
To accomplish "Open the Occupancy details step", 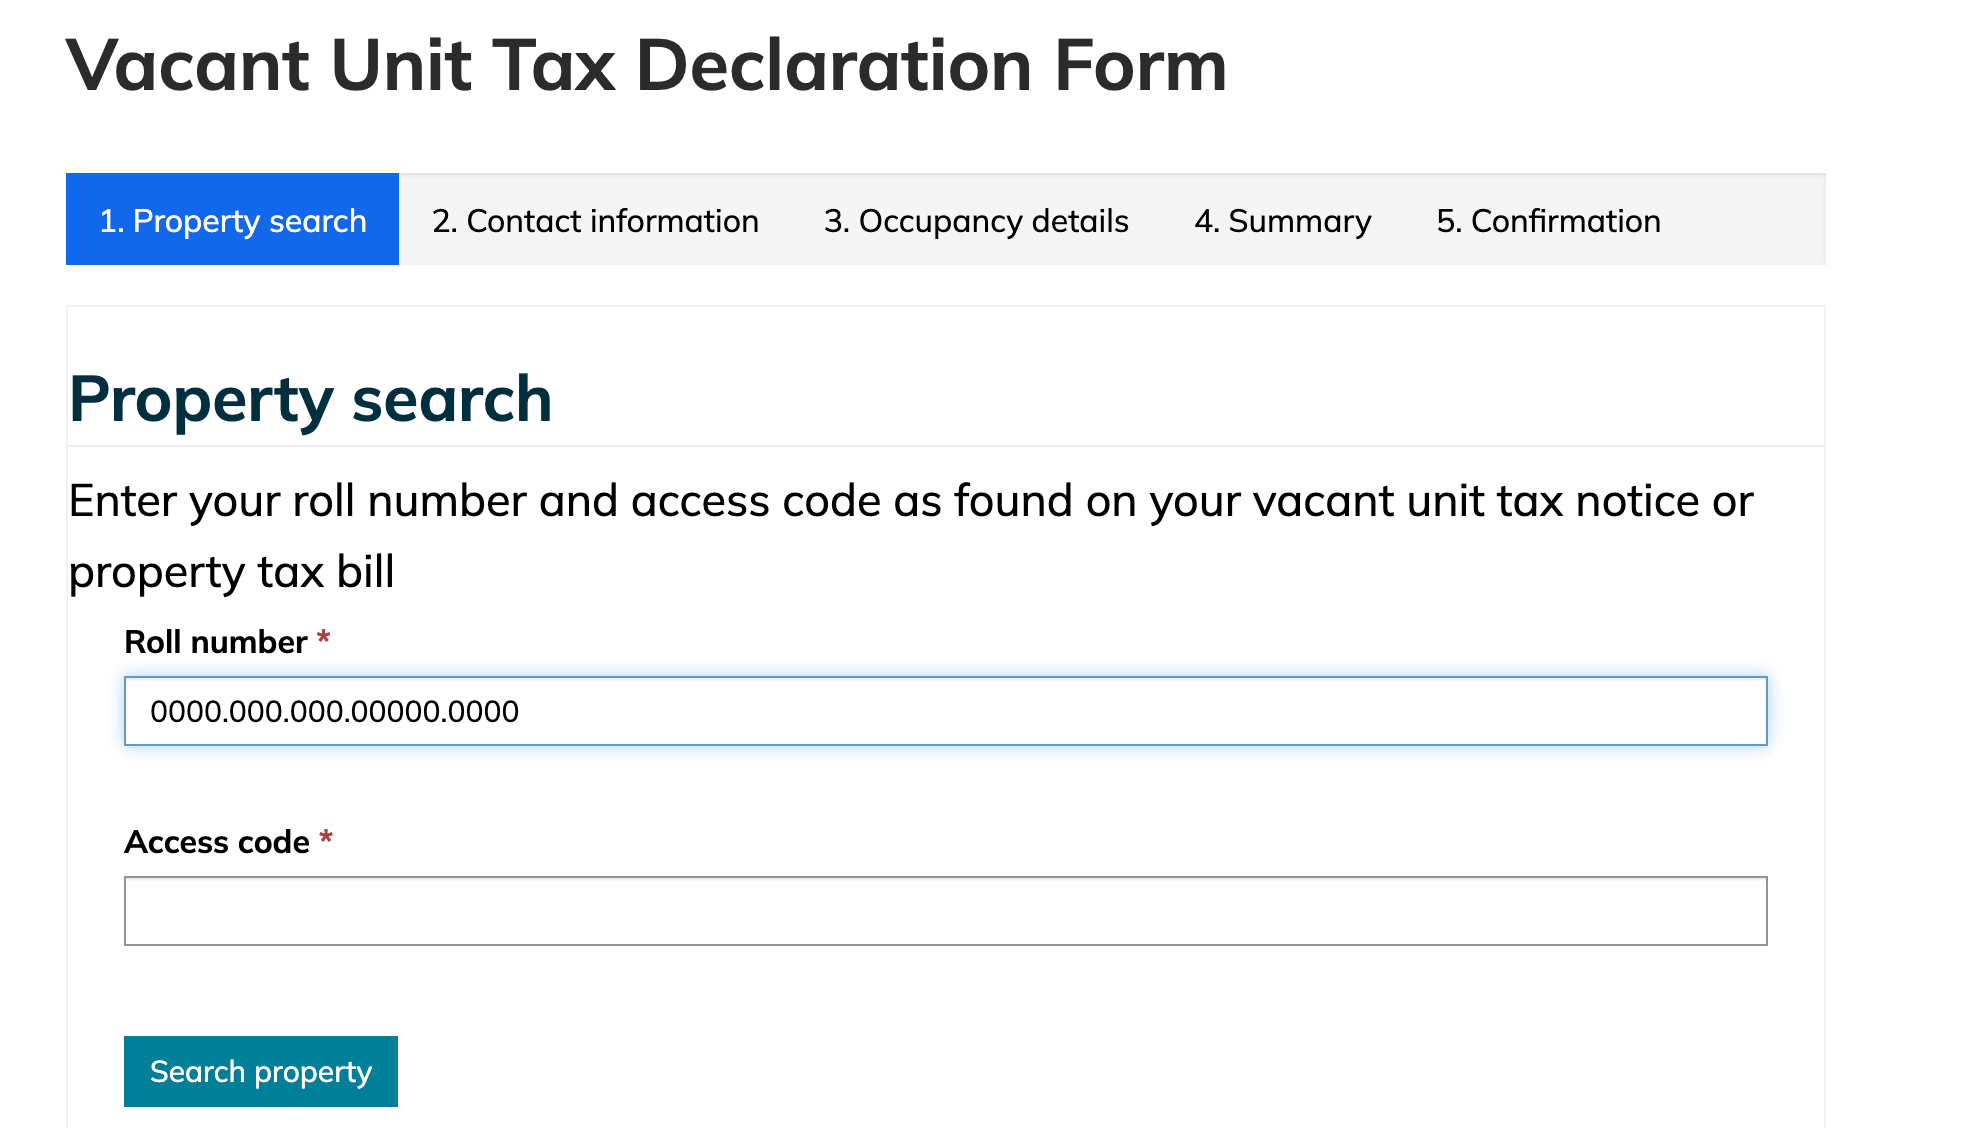I will pos(976,220).
